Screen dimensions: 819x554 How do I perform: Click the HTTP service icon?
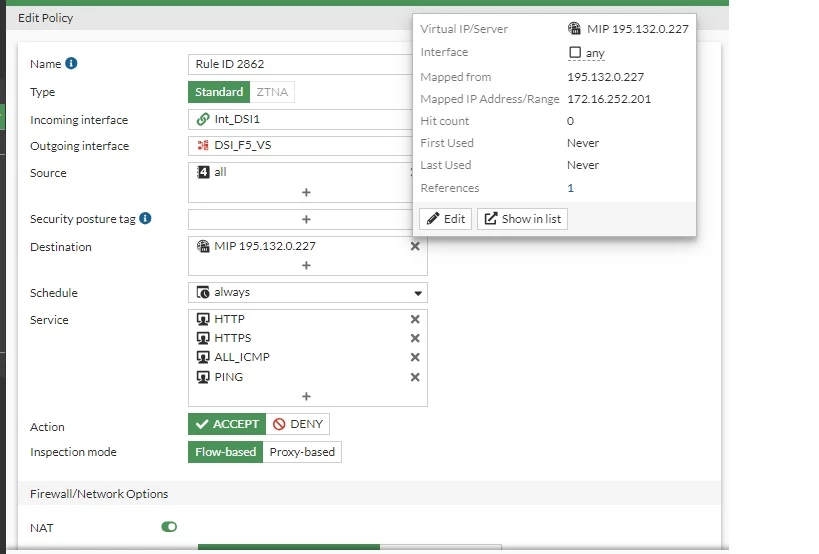[x=203, y=319]
